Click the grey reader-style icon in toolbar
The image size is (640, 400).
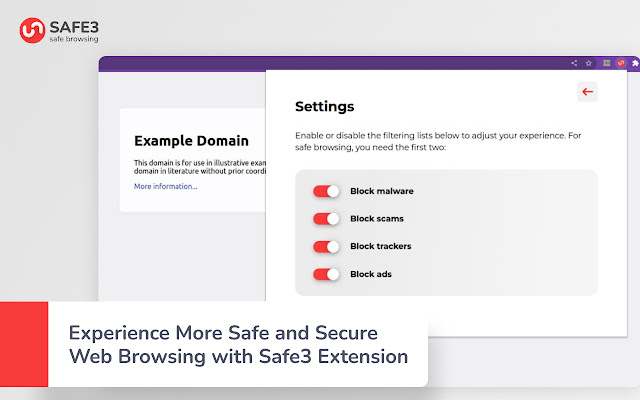pos(607,63)
